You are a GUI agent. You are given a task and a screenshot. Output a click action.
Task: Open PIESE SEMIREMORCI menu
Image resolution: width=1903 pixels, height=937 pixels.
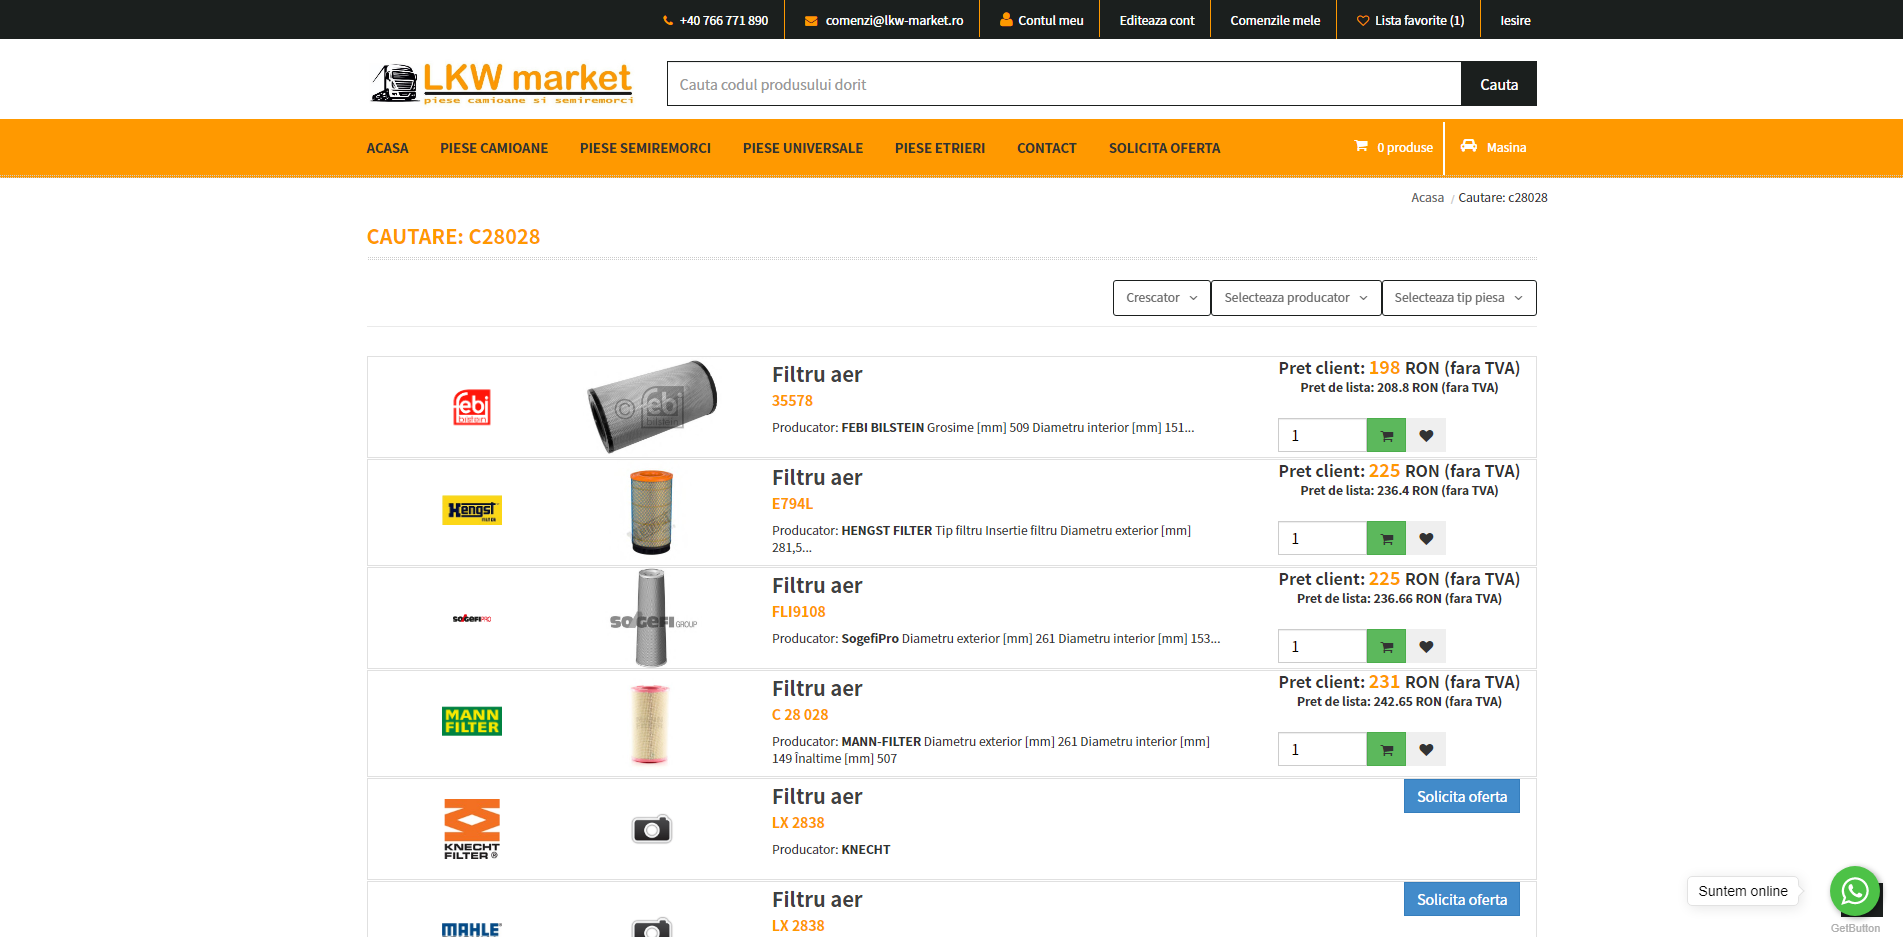tap(645, 148)
